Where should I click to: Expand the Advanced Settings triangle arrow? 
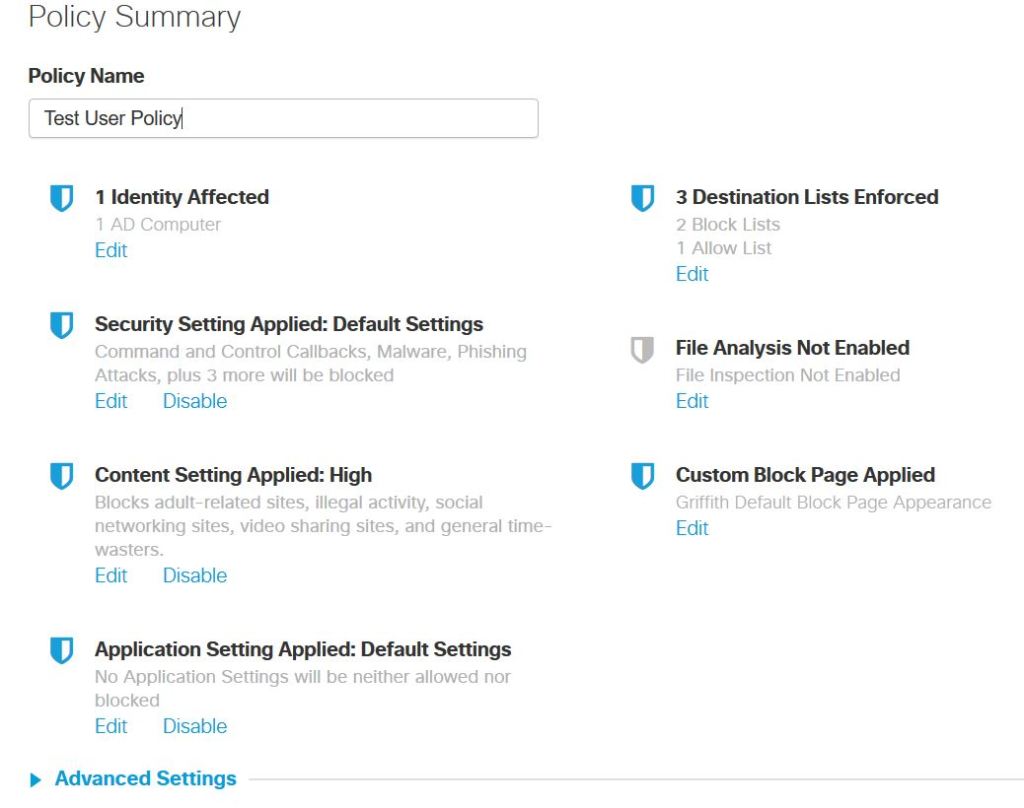click(37, 780)
